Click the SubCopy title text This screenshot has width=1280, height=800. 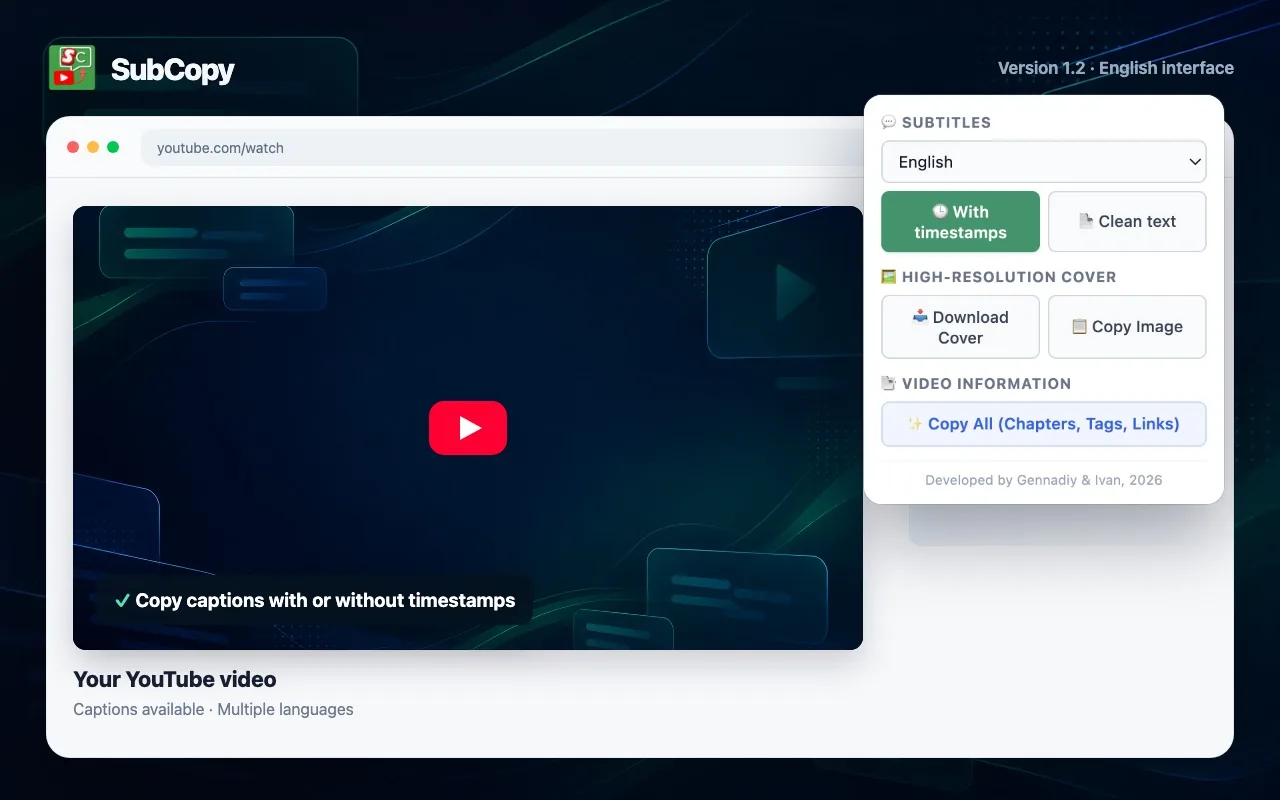172,70
